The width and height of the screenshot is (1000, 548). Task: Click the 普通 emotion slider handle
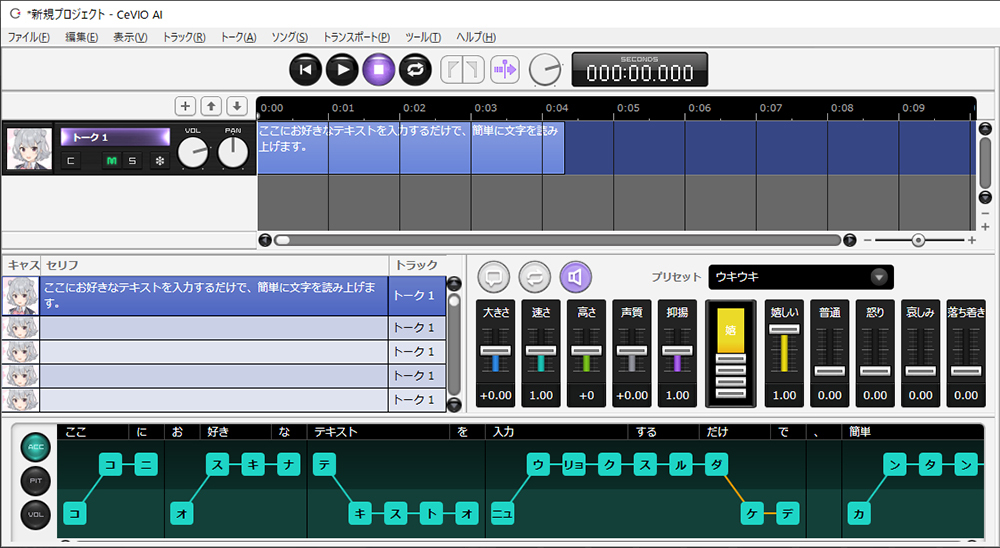tap(830, 371)
